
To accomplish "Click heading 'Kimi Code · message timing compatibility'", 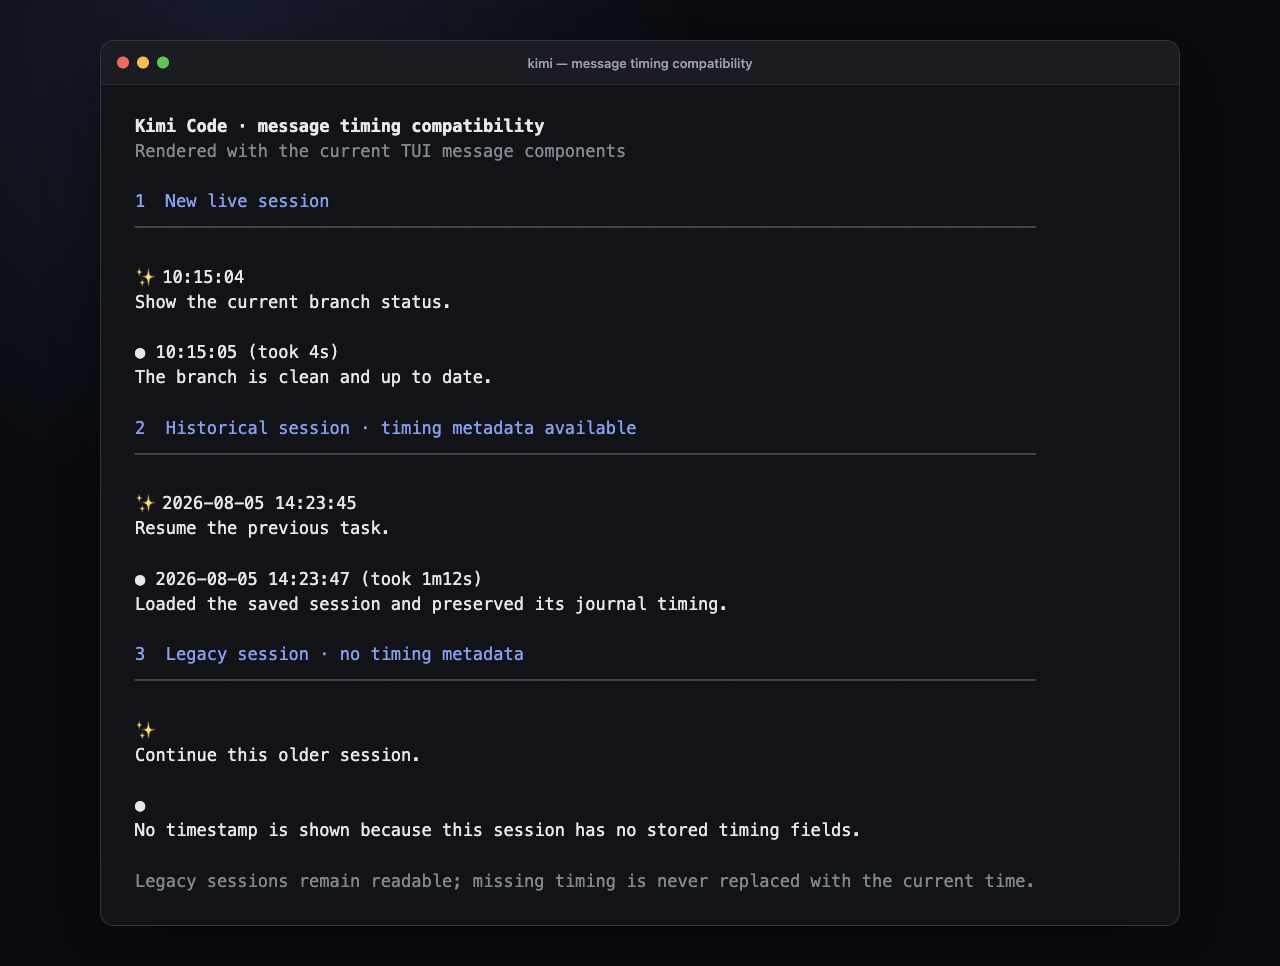I will [x=340, y=126].
